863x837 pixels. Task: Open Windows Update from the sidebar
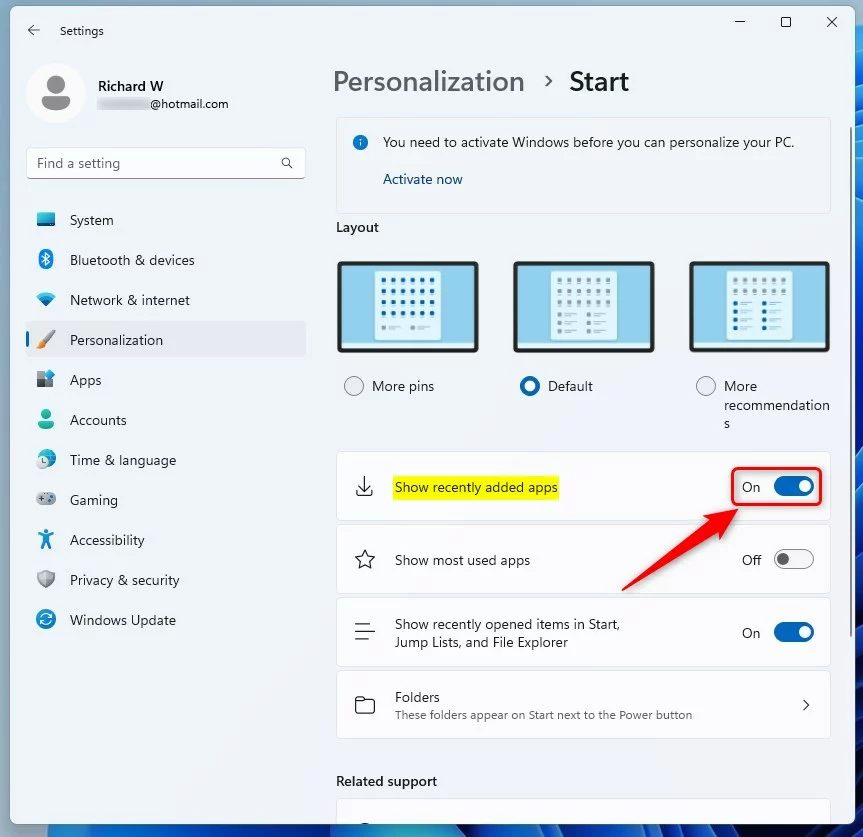pos(45,620)
